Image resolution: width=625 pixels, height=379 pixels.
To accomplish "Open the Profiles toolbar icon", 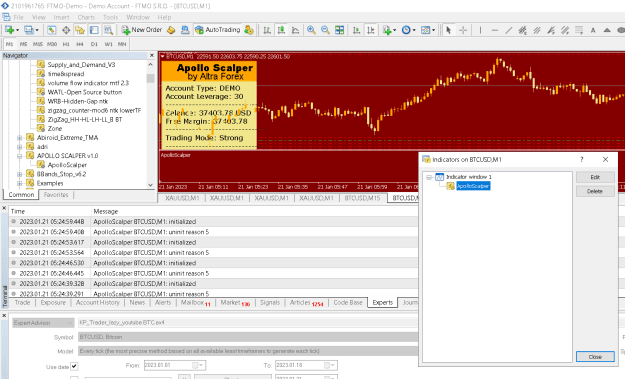I will 29,30.
